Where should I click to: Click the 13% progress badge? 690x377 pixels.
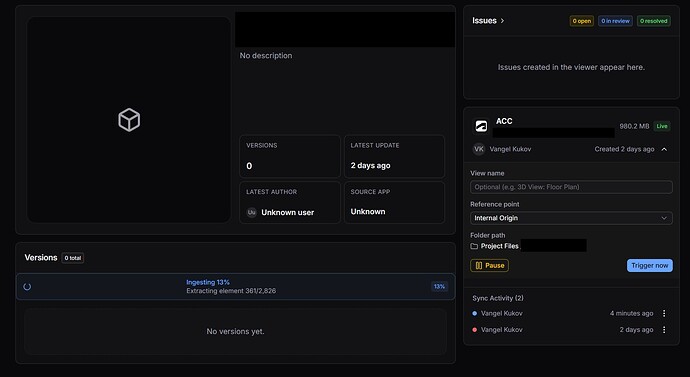(439, 286)
